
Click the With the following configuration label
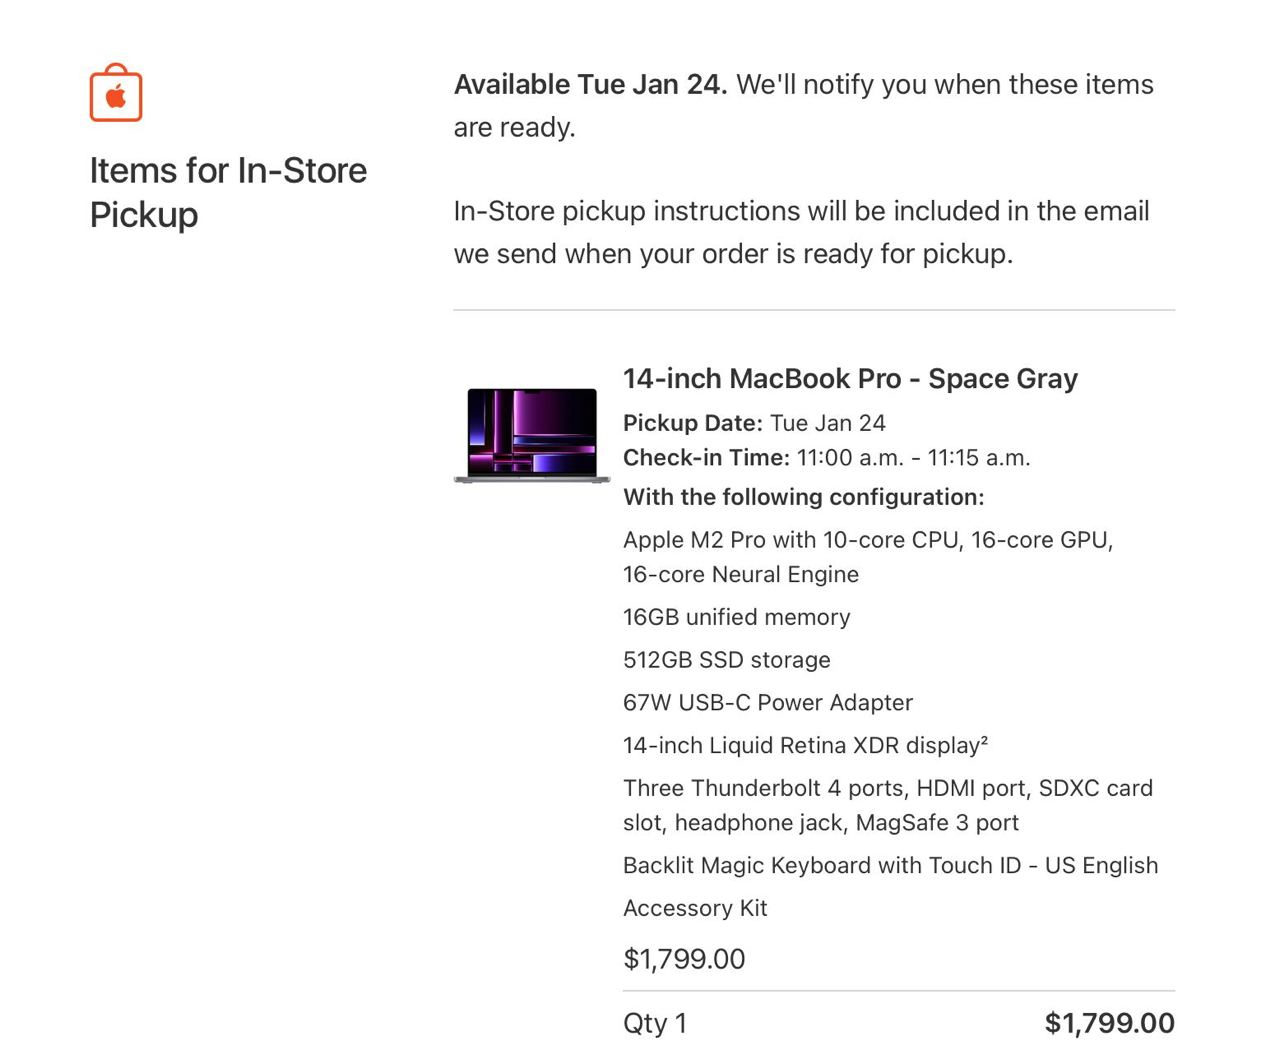[x=803, y=497]
